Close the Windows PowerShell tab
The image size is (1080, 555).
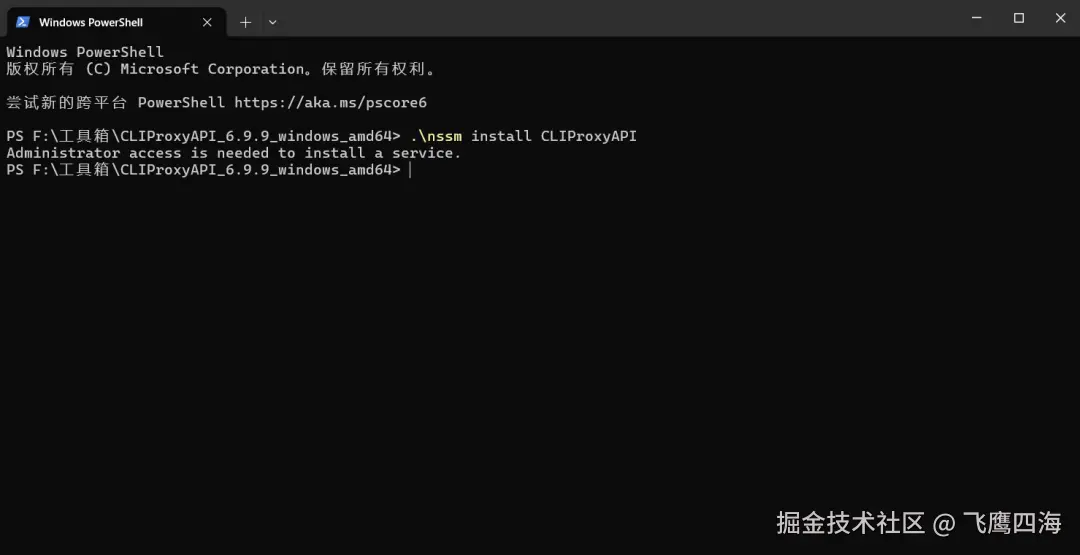[207, 22]
